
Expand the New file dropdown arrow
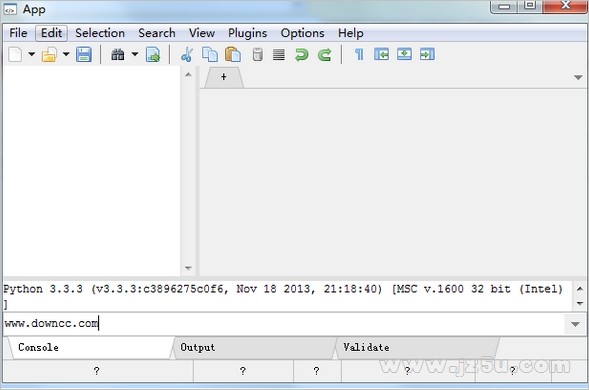32,55
